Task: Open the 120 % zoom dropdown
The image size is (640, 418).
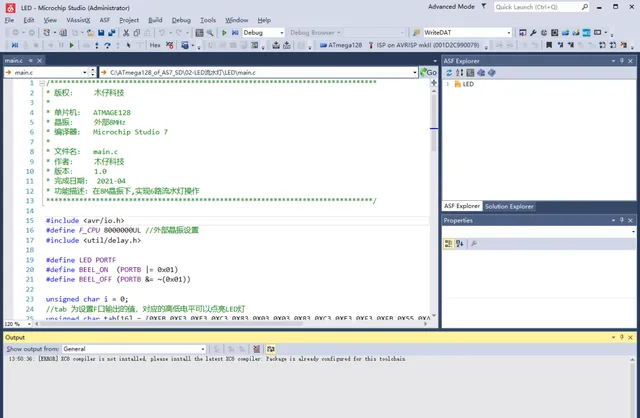Action: [x=29, y=324]
